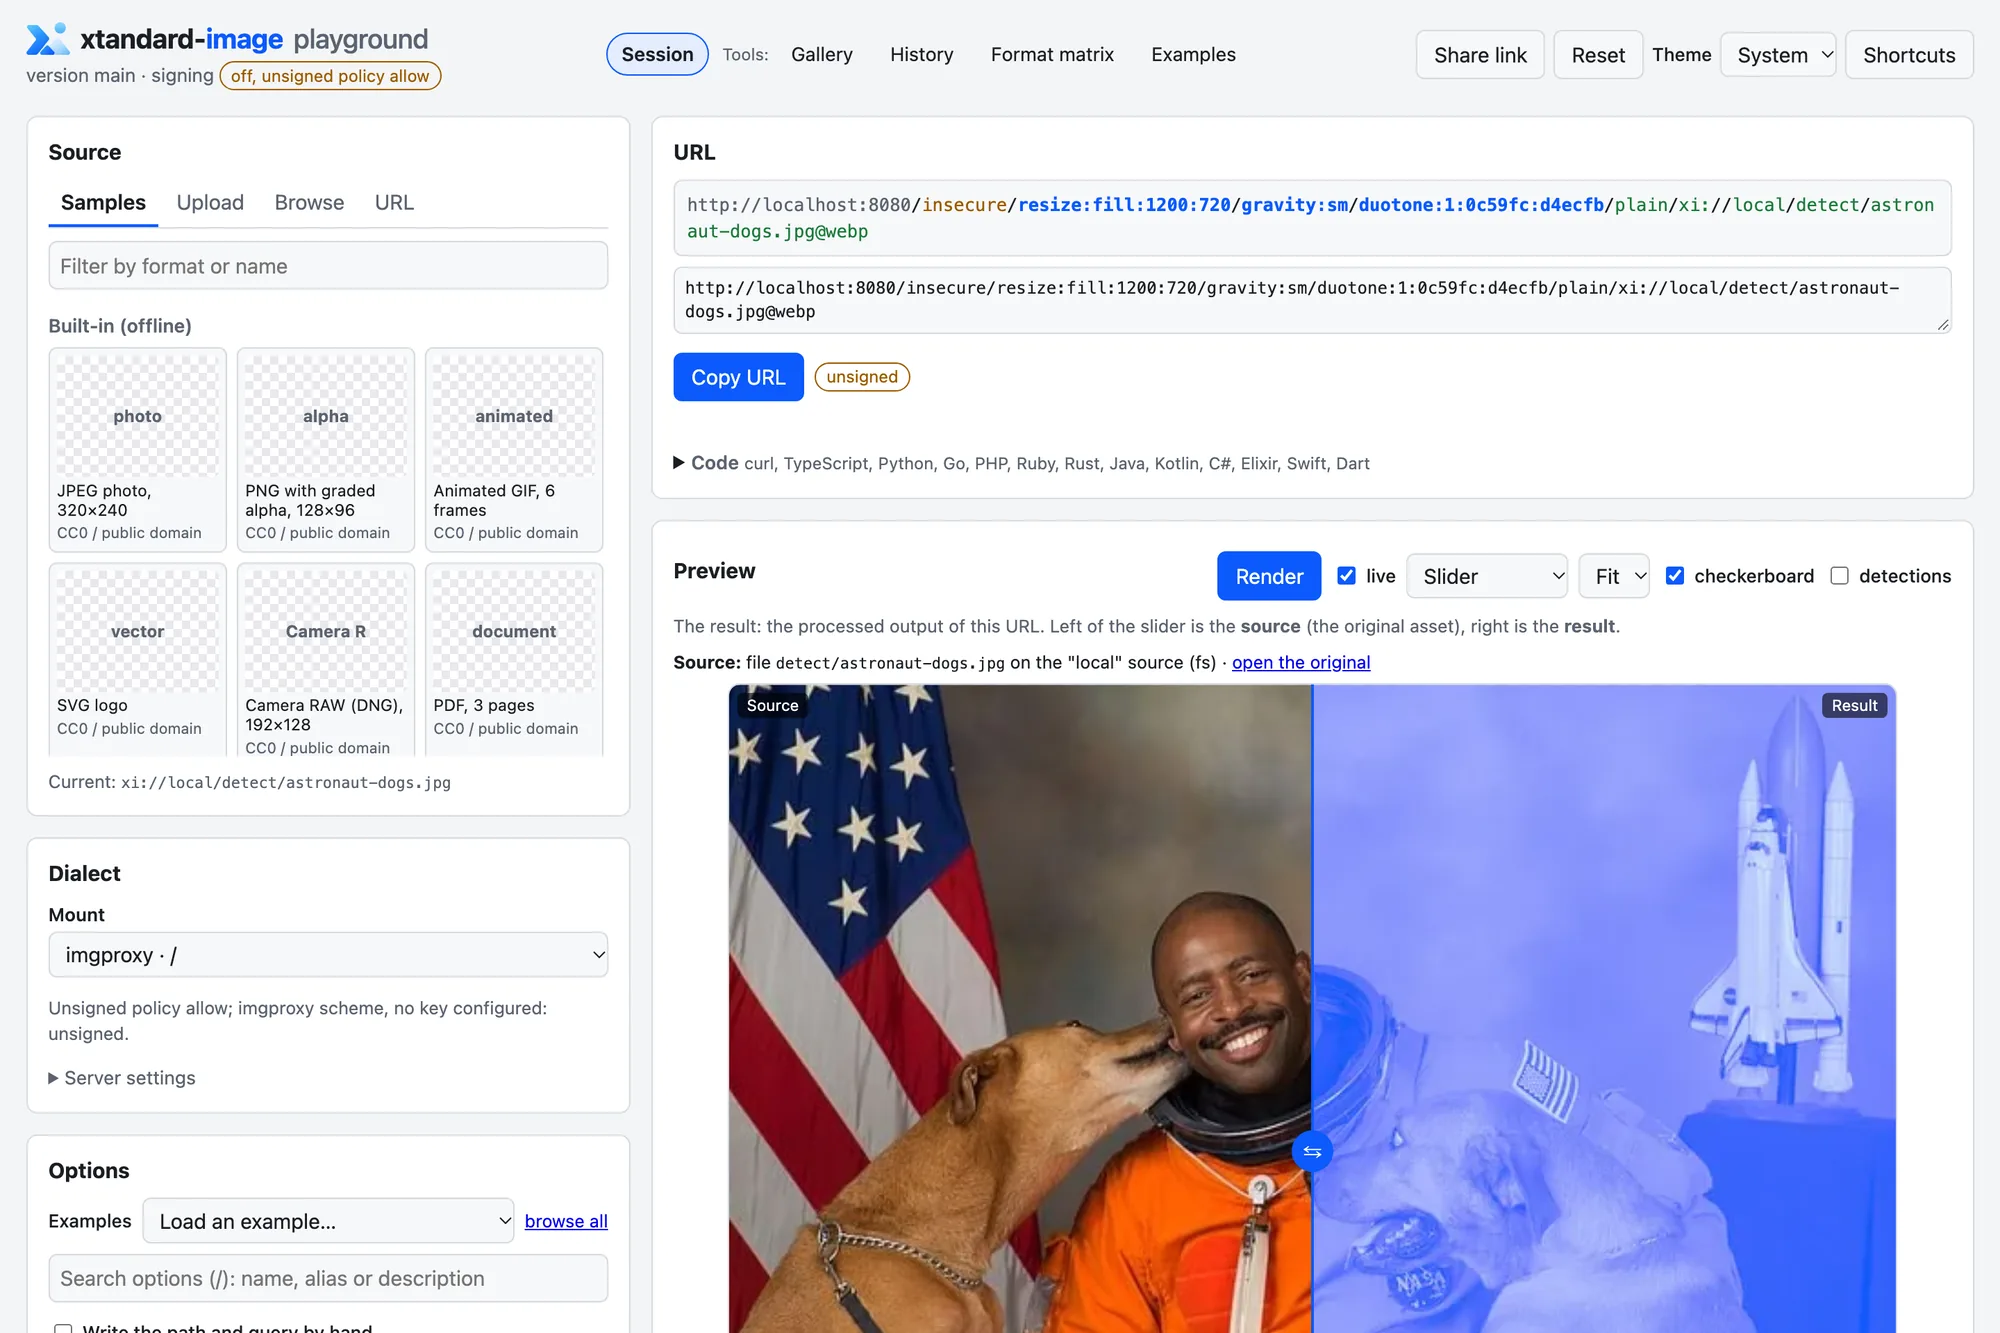Click inside the editable URL textarea
The height and width of the screenshot is (1333, 2000).
(1312, 300)
